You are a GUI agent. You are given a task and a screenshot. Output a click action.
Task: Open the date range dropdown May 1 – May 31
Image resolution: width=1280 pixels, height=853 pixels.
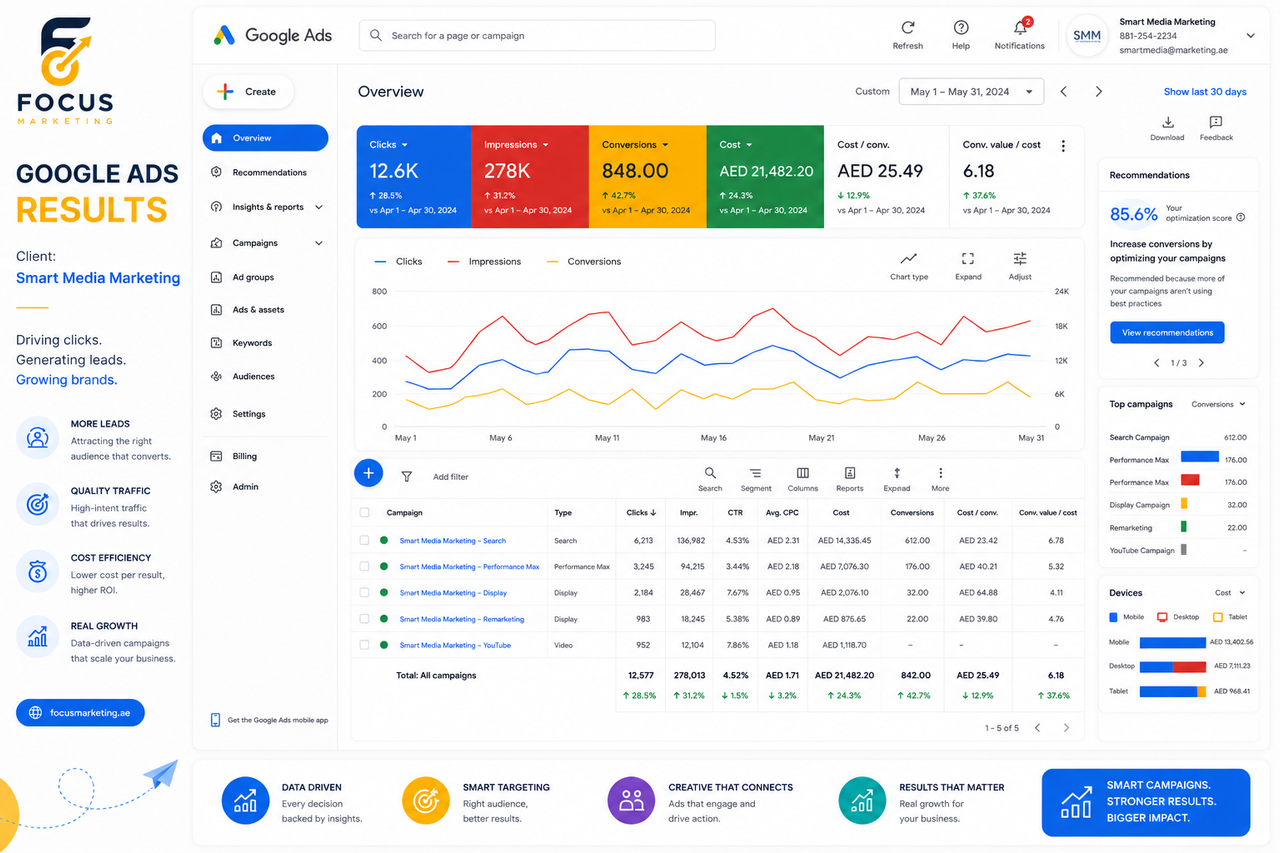coord(971,91)
